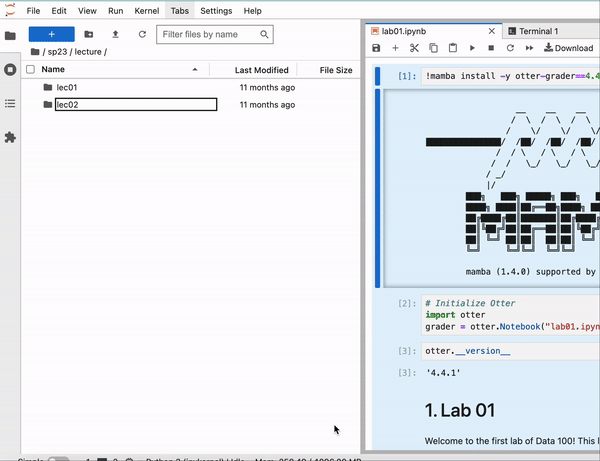Click the lec02 rename text box
Image resolution: width=600 pixels, height=461 pixels.
136,104
